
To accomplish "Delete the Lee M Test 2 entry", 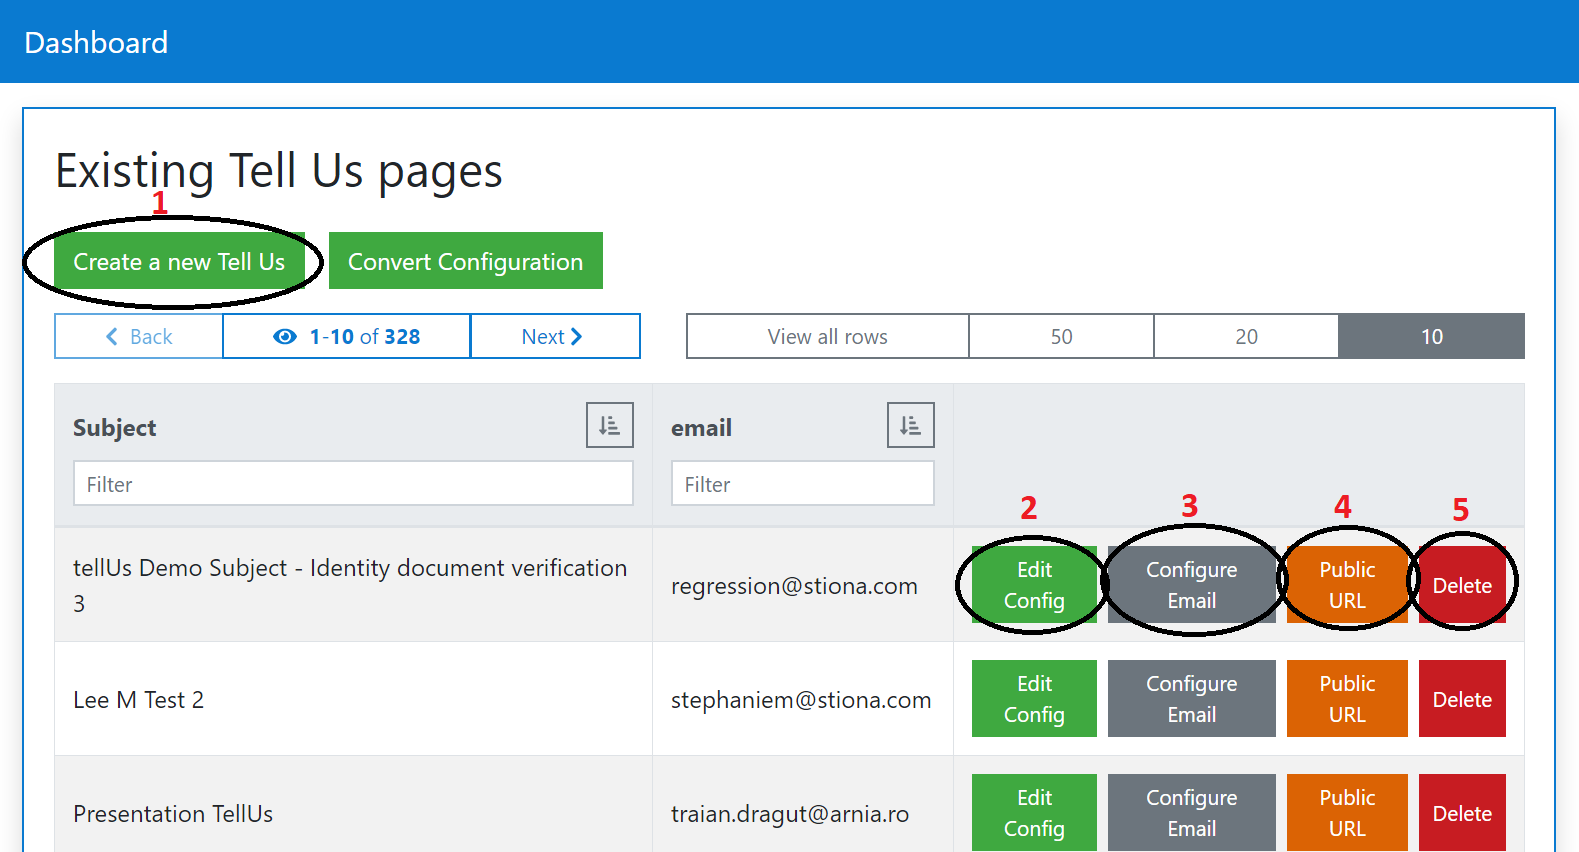I will pos(1461,700).
